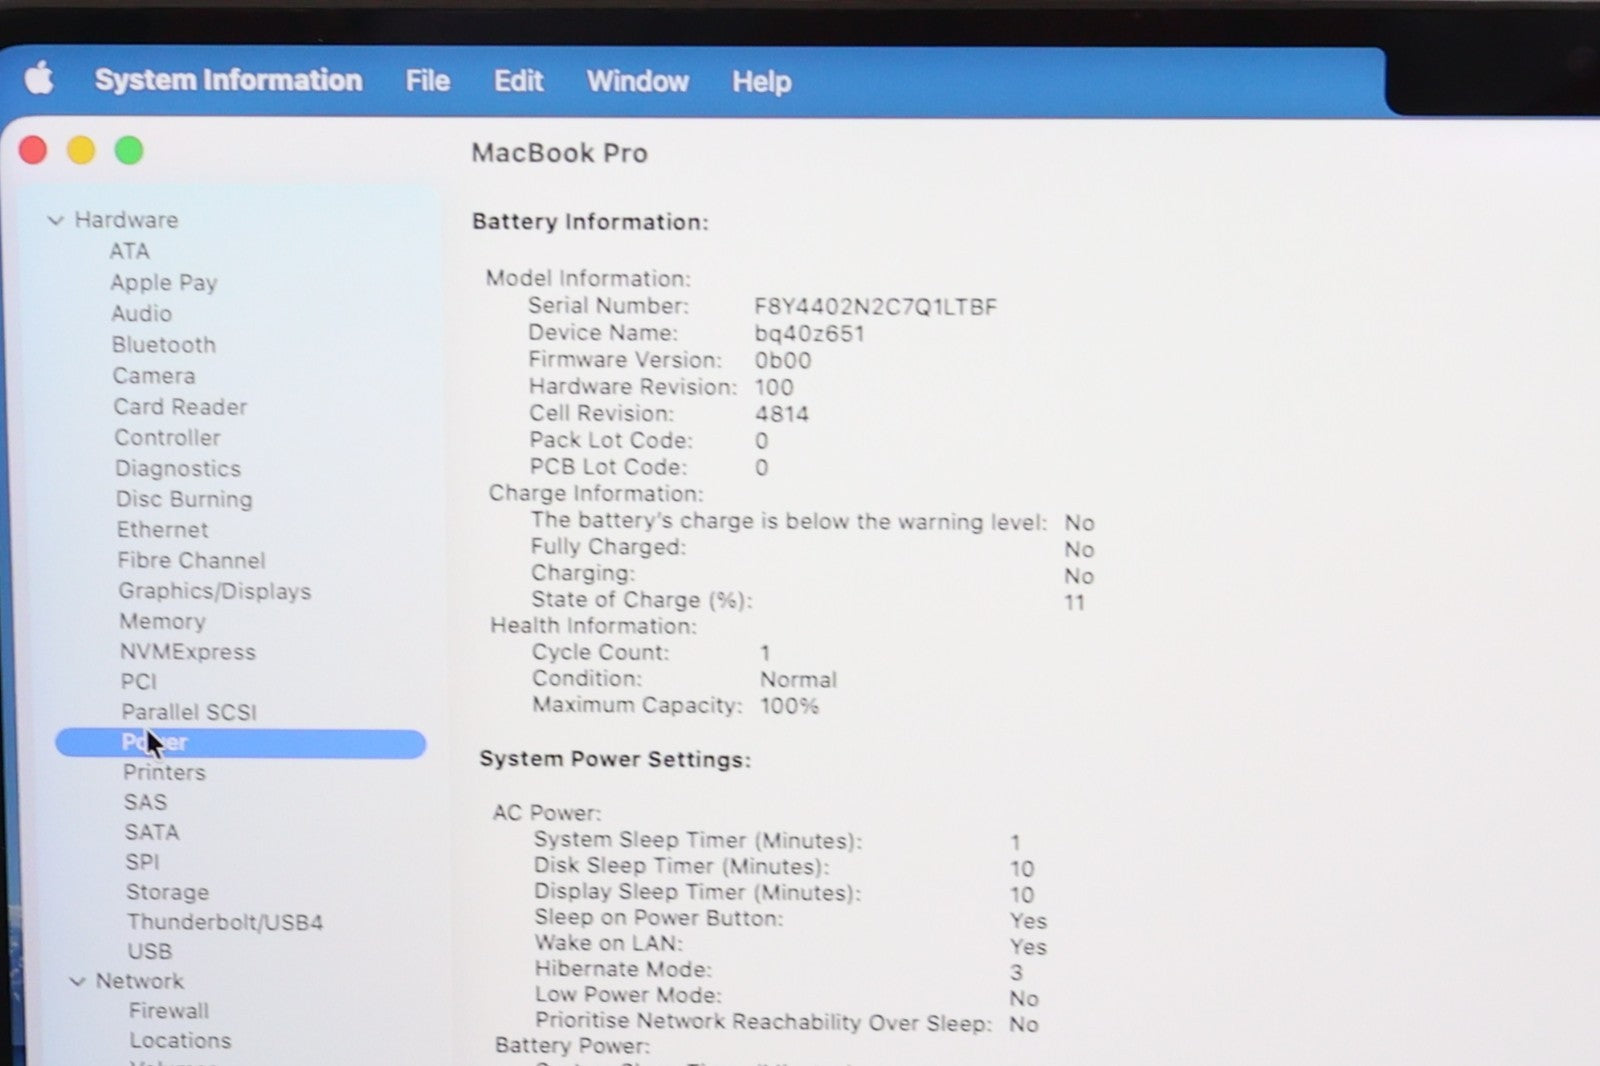Viewport: 1600px width, 1066px height.
Task: Select Storage in the sidebar
Action: [167, 892]
